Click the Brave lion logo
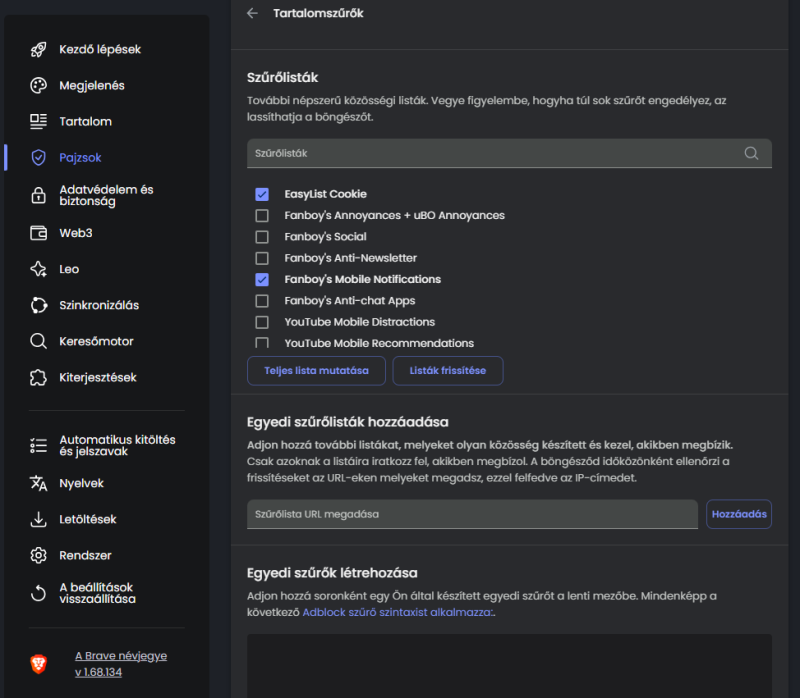 click(x=38, y=664)
